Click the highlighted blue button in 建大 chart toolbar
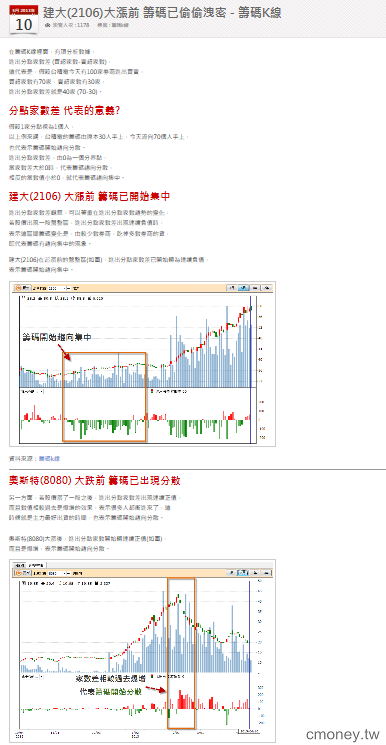This screenshot has width=386, height=745. pyautogui.click(x=244, y=288)
